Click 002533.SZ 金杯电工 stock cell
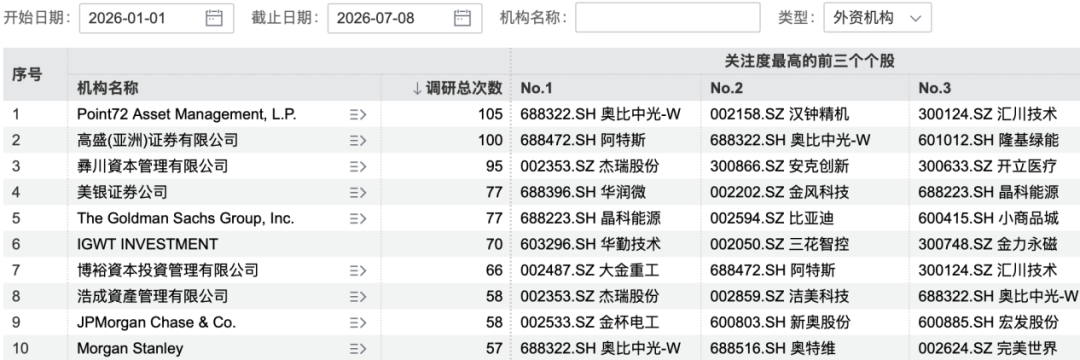 (x=590, y=322)
